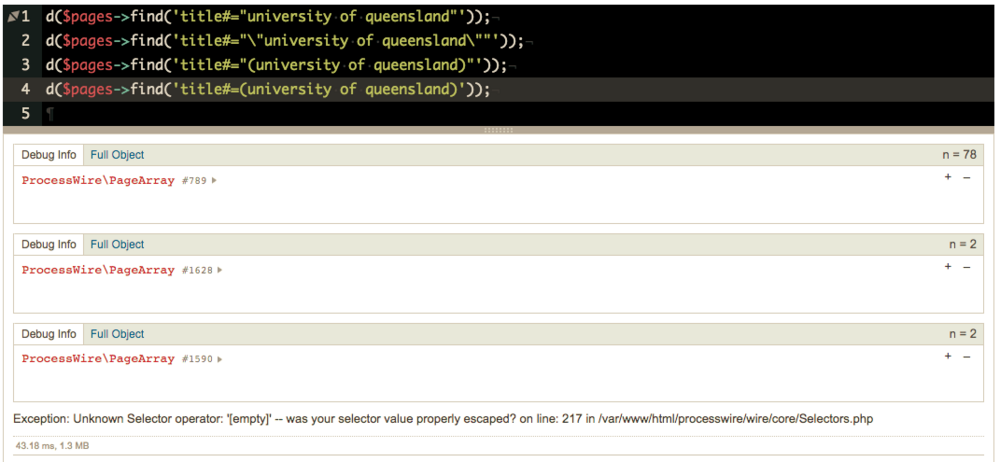Click the ProcessWire\PageArray #1590 label

click(98, 359)
